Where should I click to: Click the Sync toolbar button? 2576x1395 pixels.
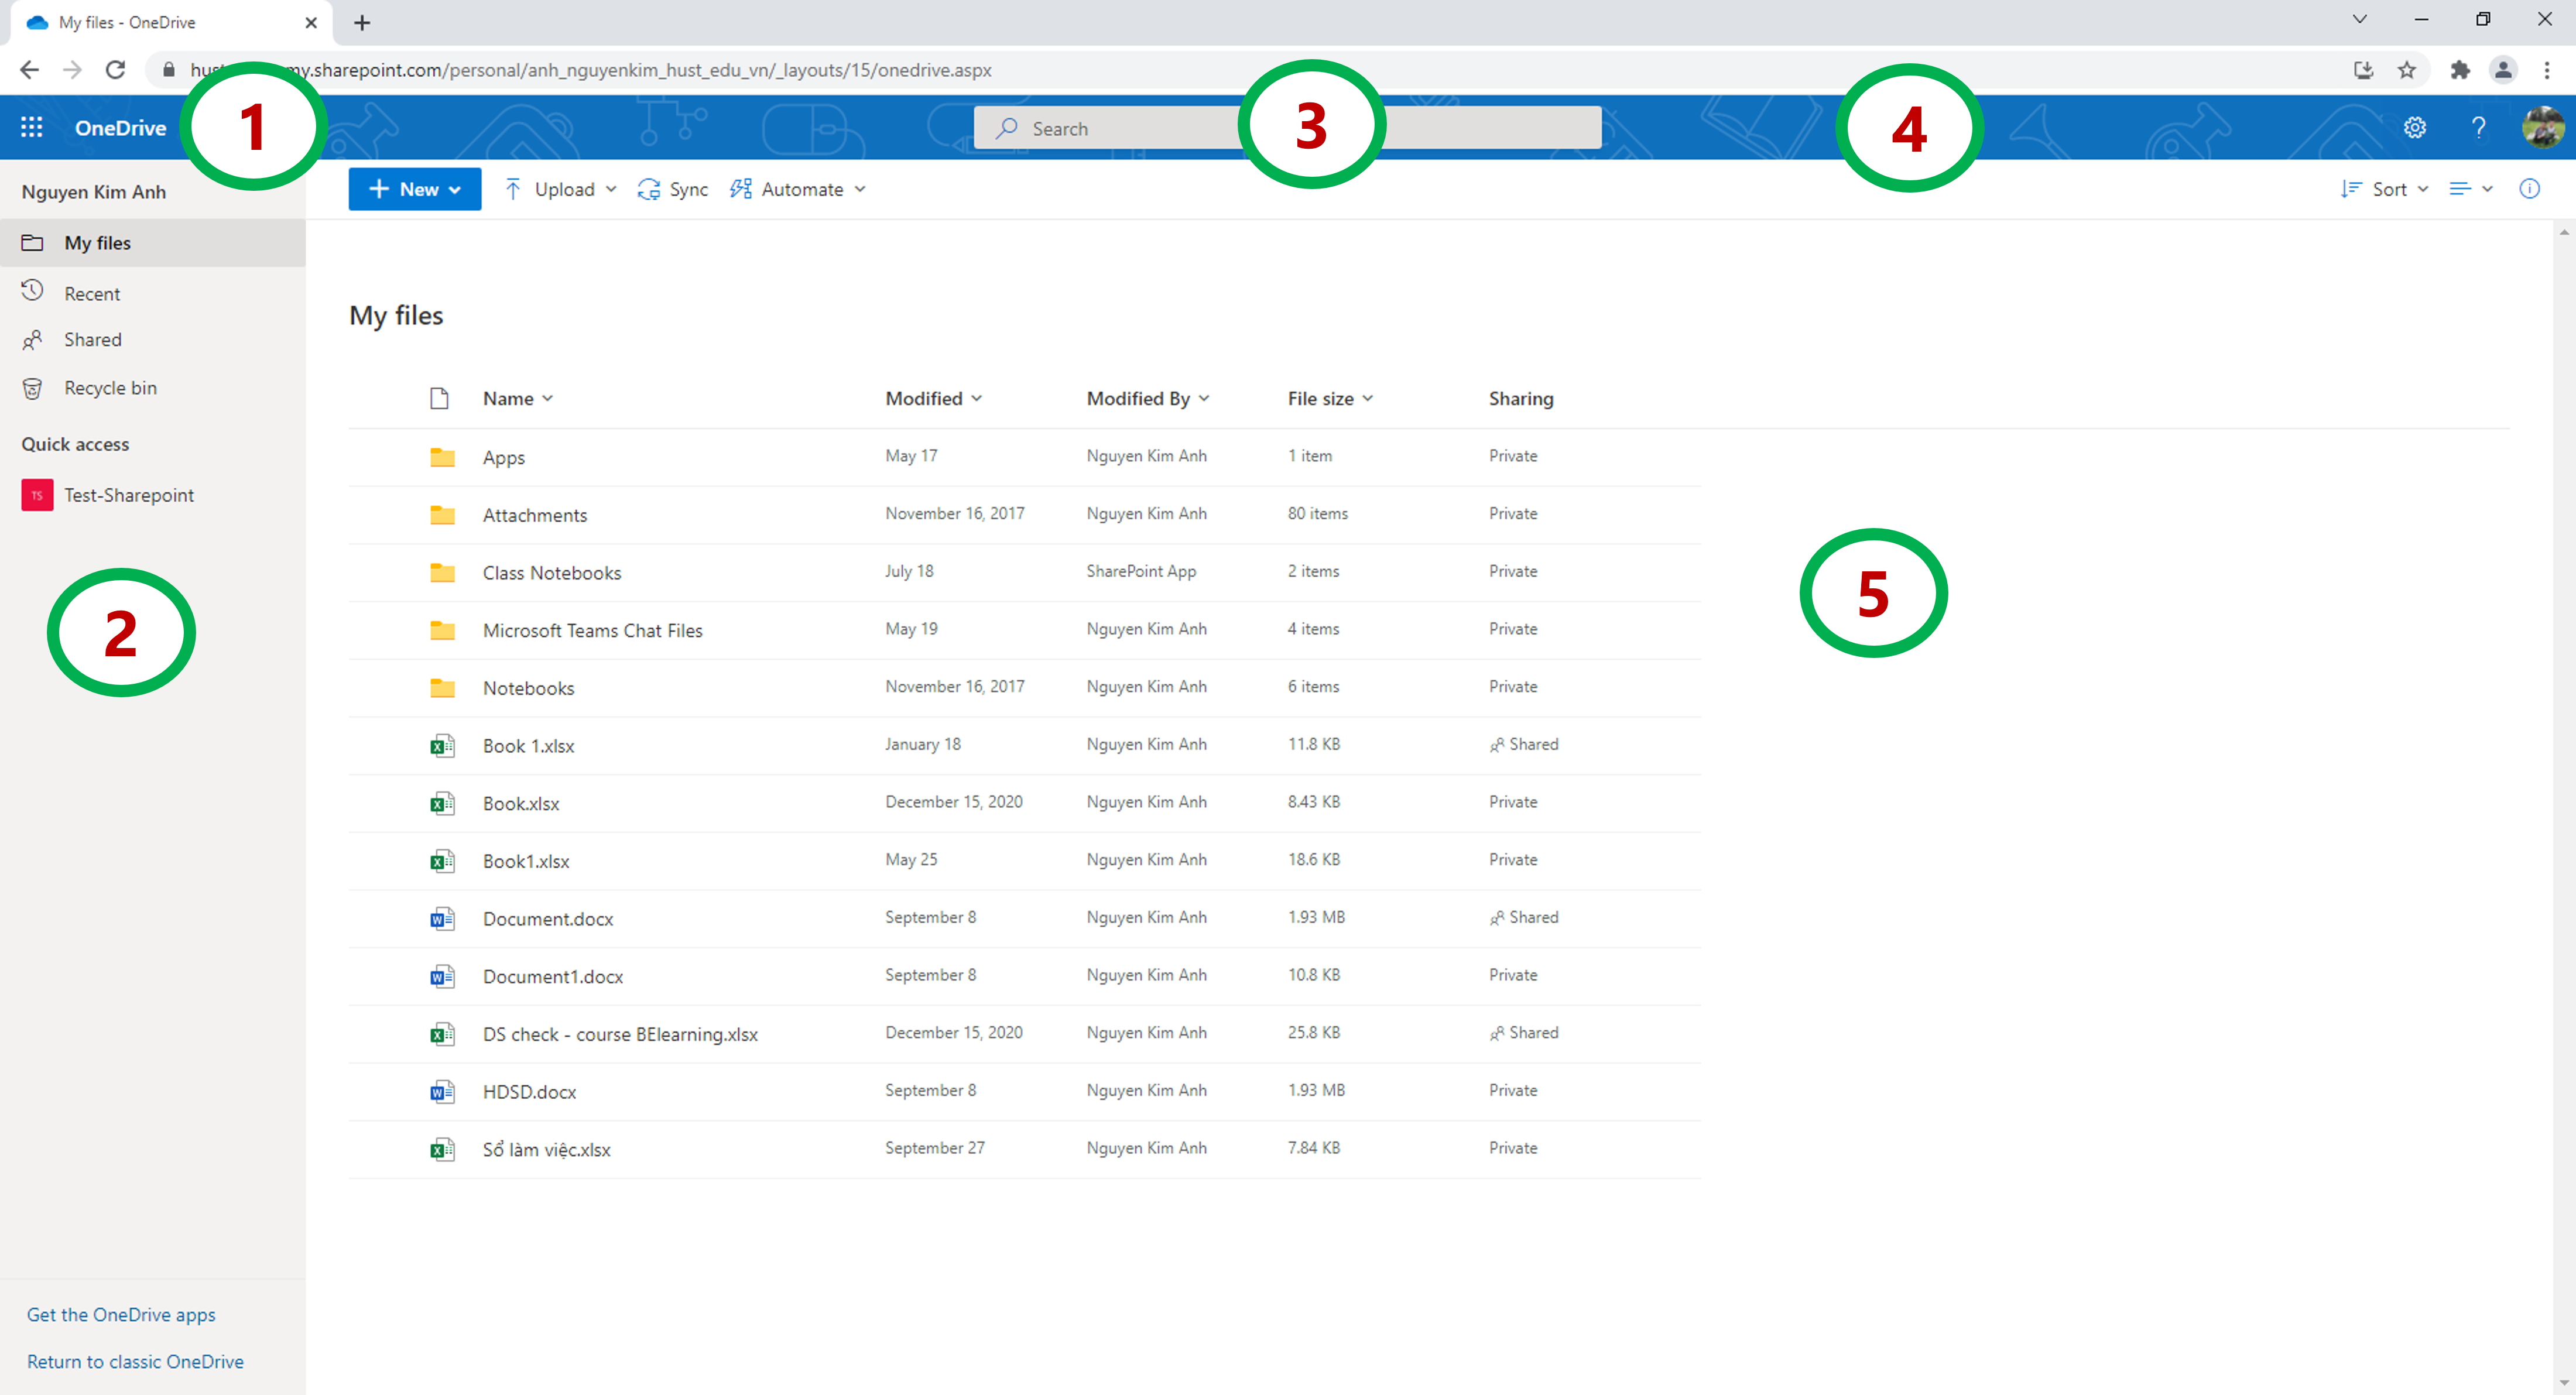coord(673,189)
